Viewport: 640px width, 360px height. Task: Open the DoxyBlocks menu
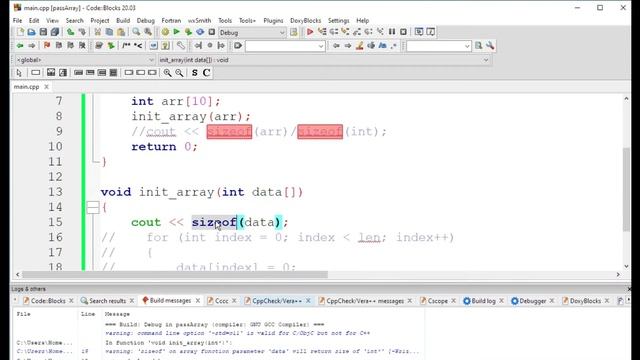(305, 20)
